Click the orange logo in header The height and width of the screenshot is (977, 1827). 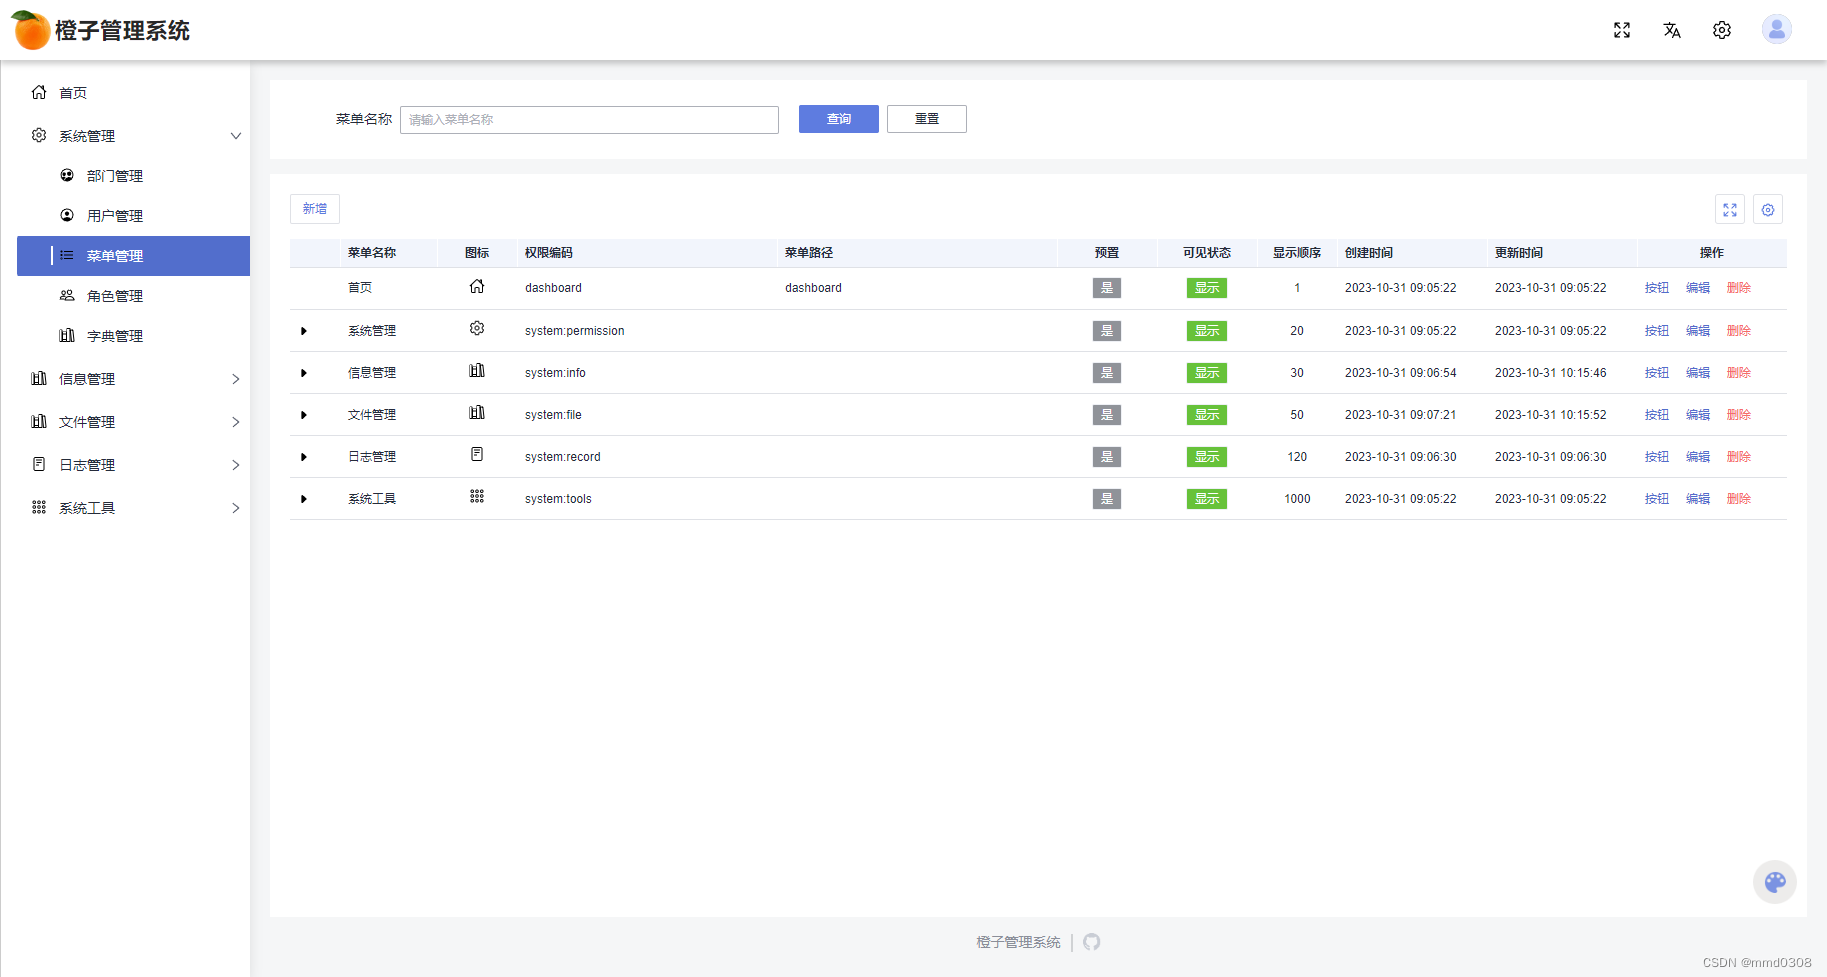31,30
